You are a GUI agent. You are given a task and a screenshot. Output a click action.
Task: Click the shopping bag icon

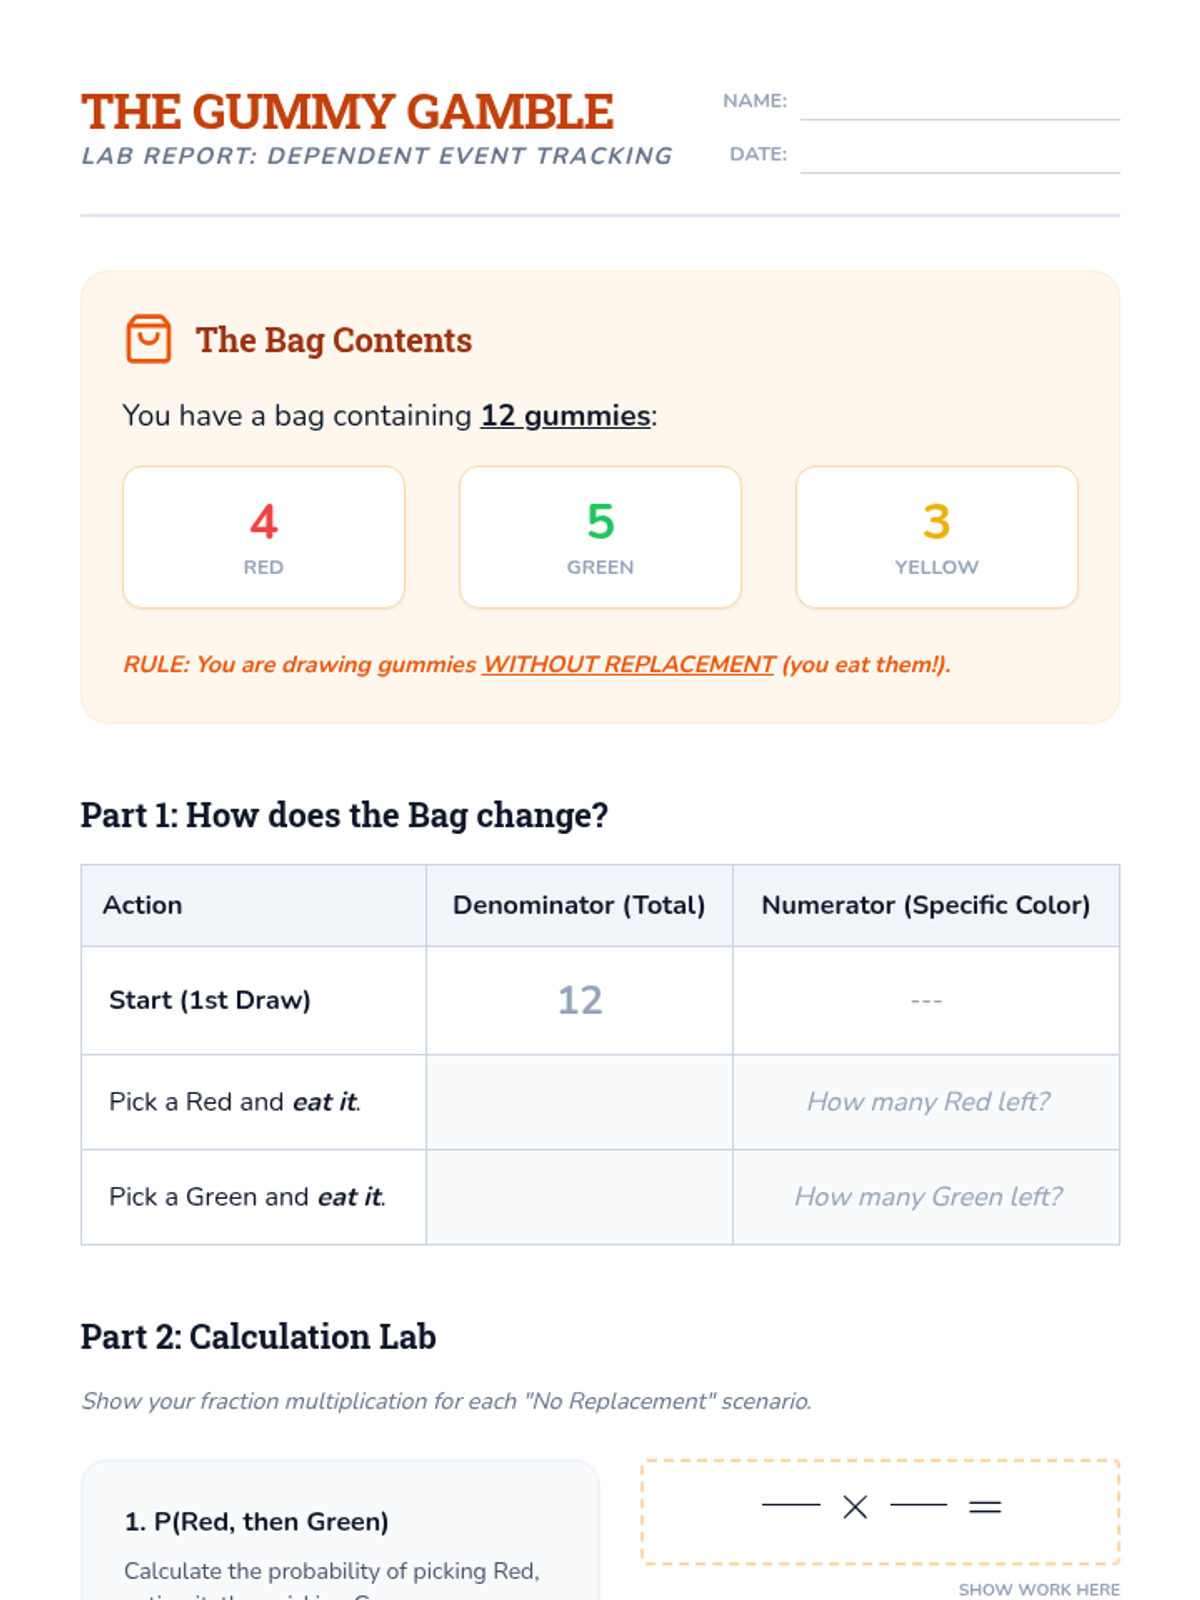148,339
